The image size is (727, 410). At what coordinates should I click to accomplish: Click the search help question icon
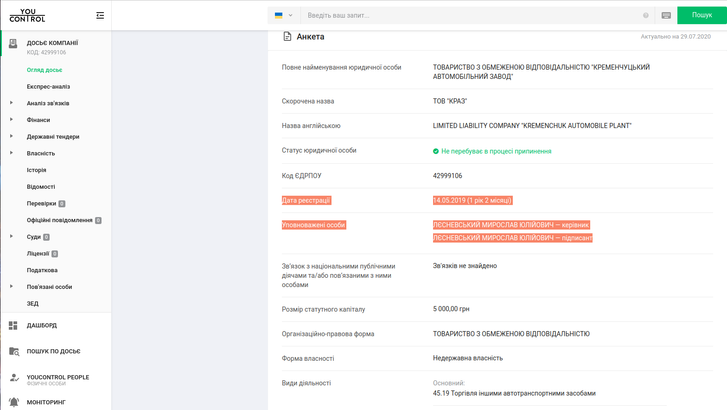[x=645, y=15]
